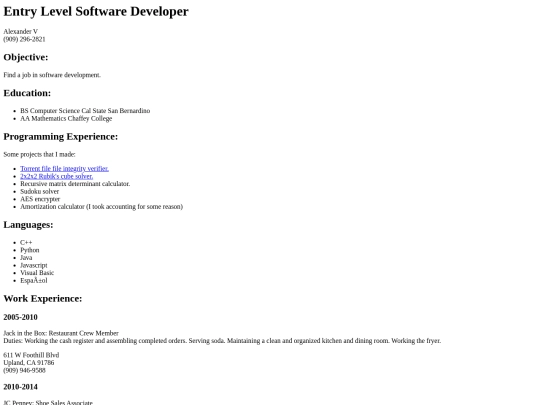The height and width of the screenshot is (405, 540).
Task: Click the 'Amortization calculator' list item
Action: [102, 206]
